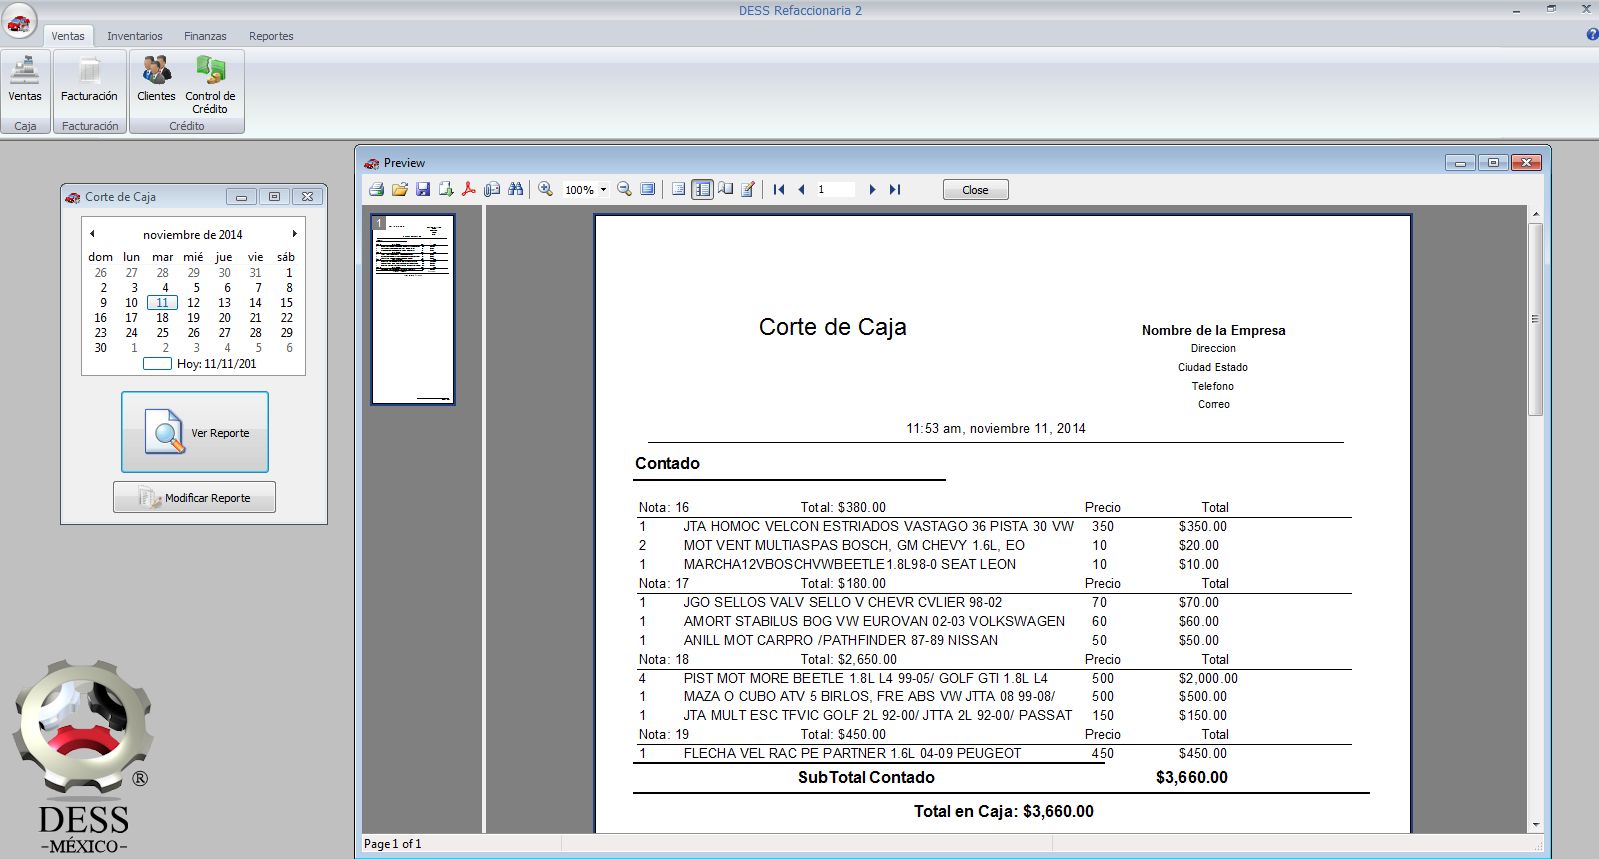The height and width of the screenshot is (859, 1599).
Task: Maximize the Corte de Caja window
Action: [x=274, y=197]
